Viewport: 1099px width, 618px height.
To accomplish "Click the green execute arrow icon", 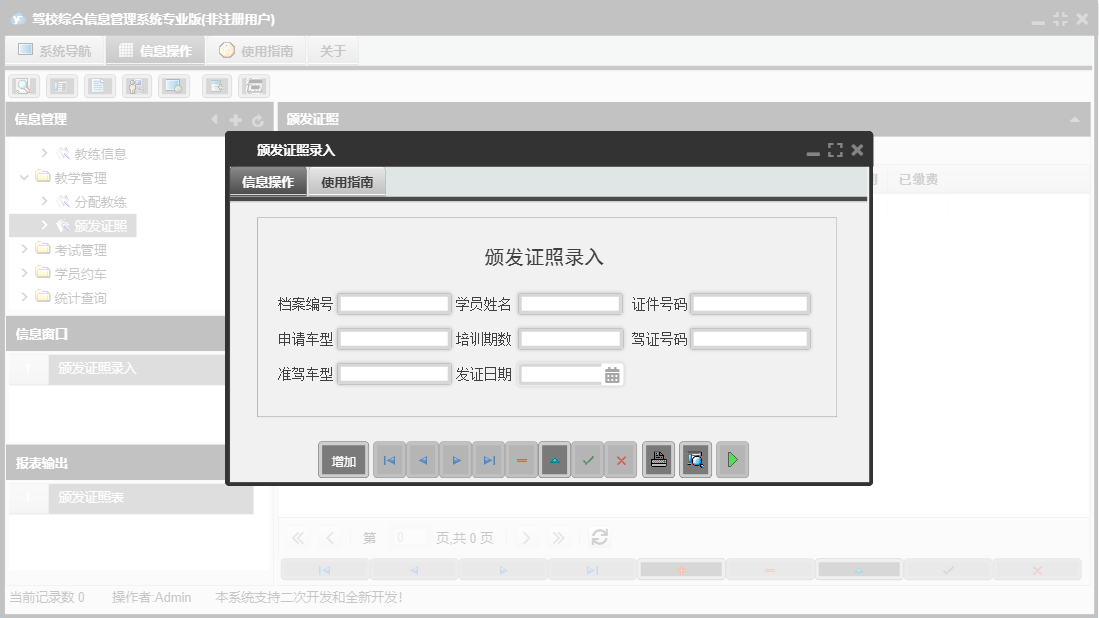I will coord(732,459).
